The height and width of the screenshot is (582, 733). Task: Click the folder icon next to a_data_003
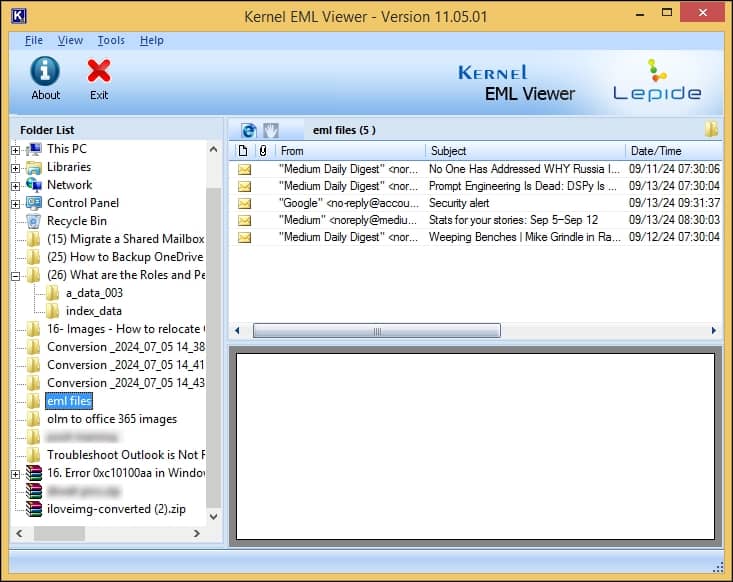[x=53, y=293]
